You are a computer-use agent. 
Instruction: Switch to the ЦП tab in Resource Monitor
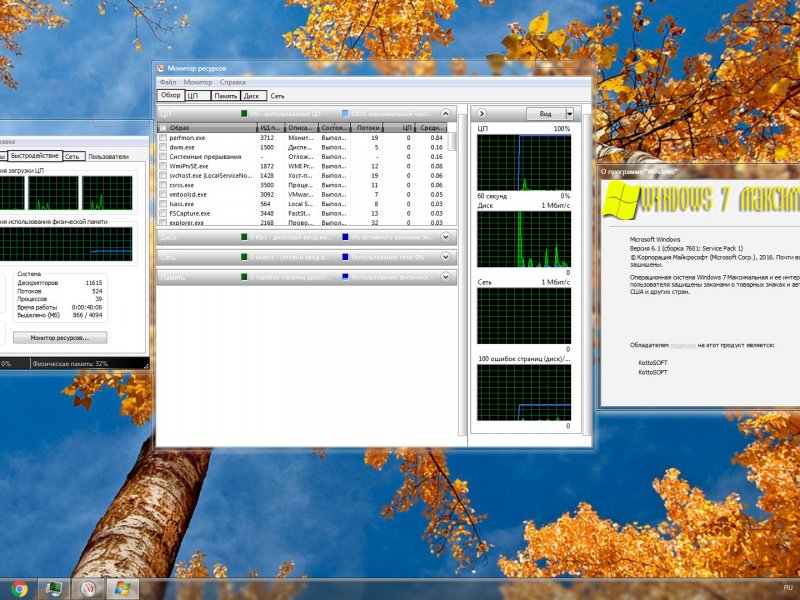(197, 96)
